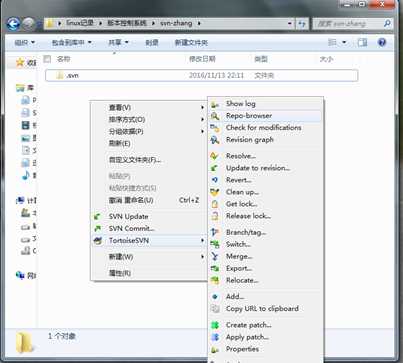Click the SVN Update green arrow icon
Screen dimensions: 403x363
97,217
